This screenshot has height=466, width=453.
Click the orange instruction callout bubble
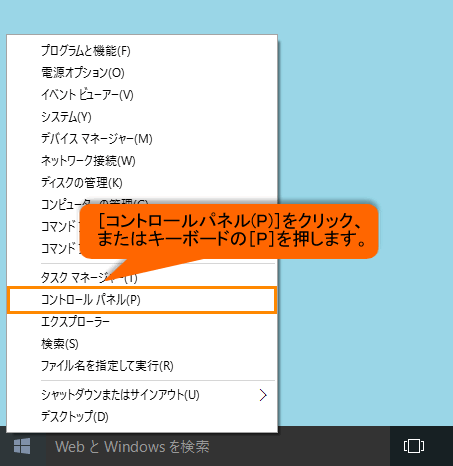tap(229, 231)
